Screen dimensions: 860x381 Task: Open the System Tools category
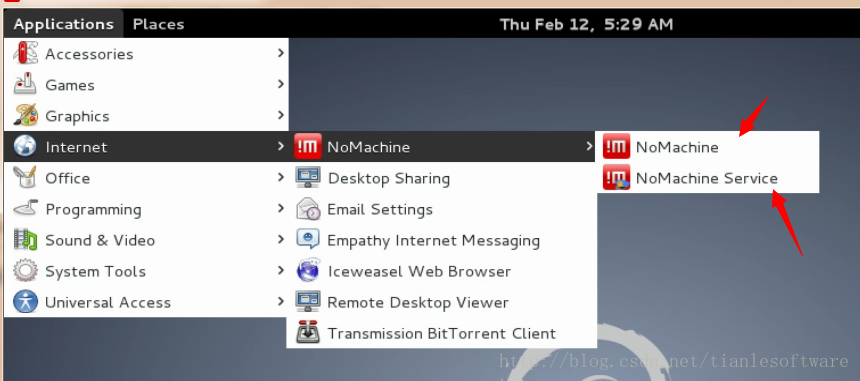click(x=146, y=271)
